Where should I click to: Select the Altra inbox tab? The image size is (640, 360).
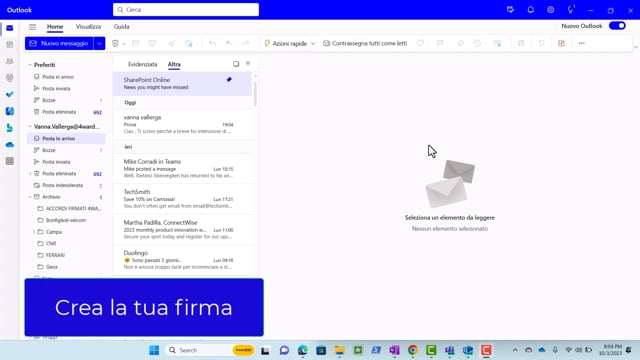(174, 64)
